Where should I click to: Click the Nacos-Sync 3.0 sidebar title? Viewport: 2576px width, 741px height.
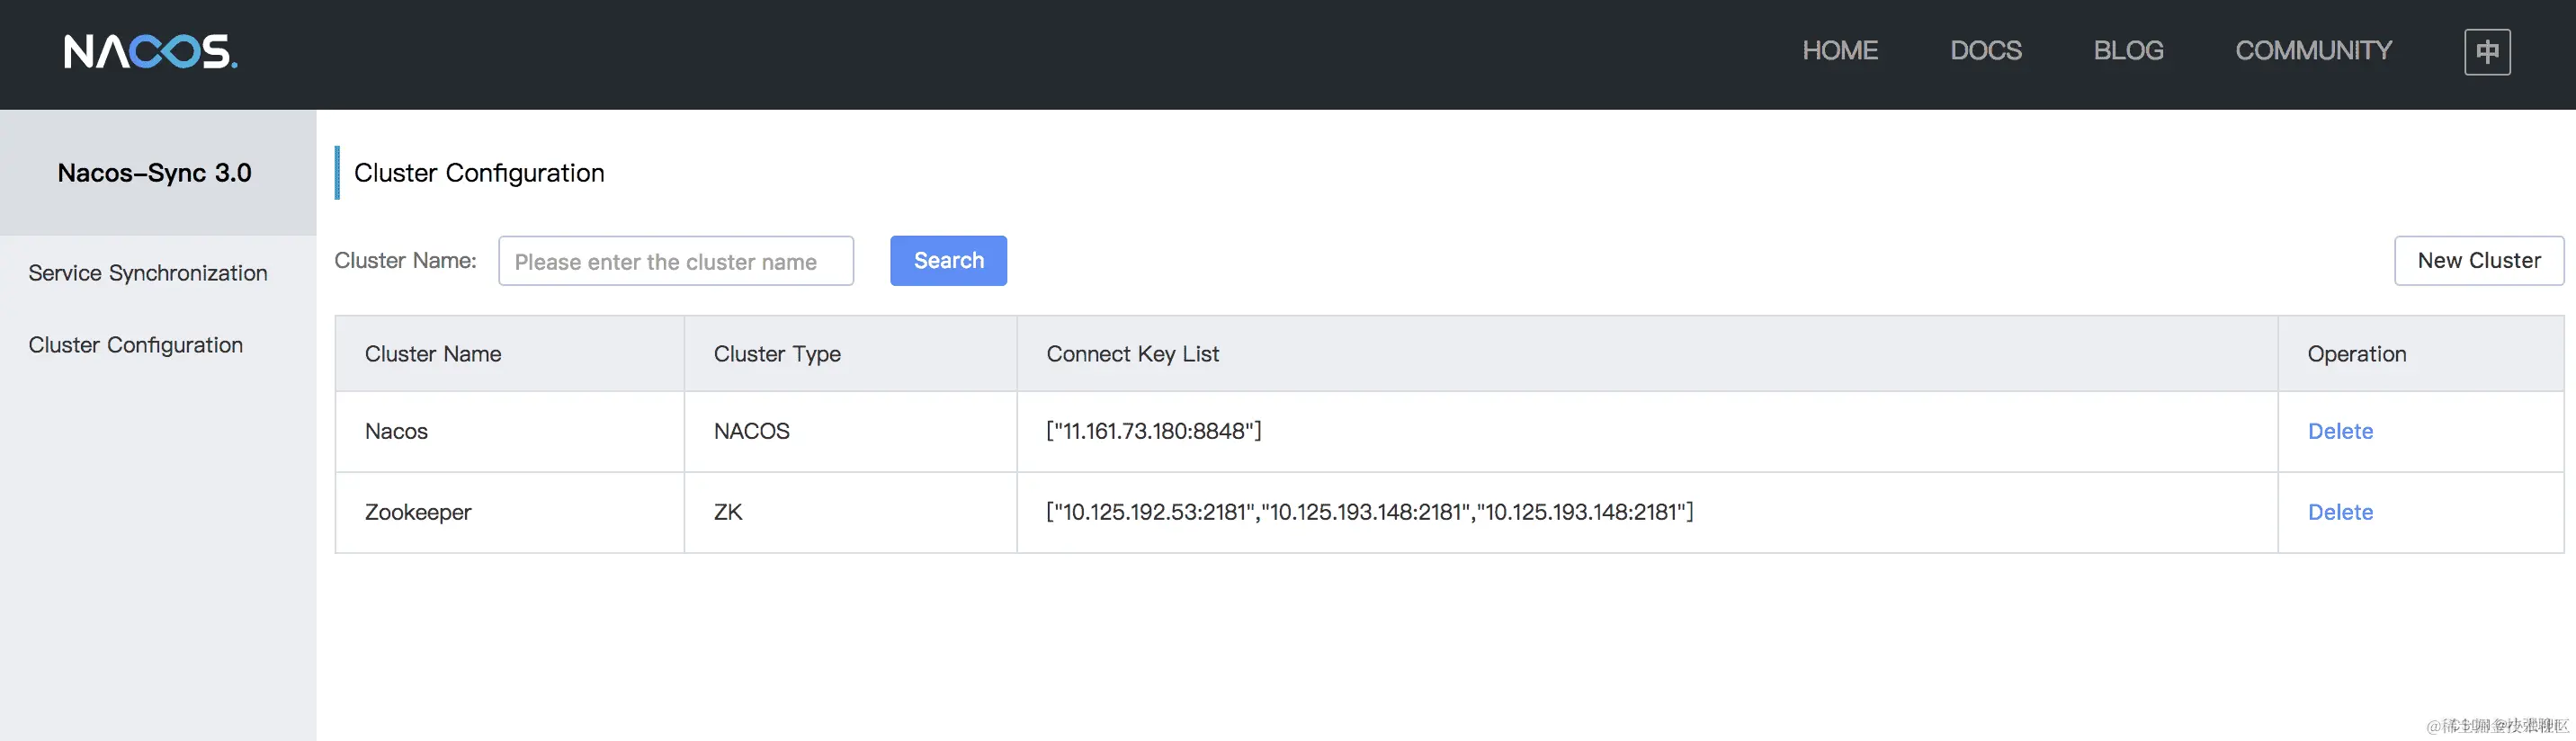point(154,173)
